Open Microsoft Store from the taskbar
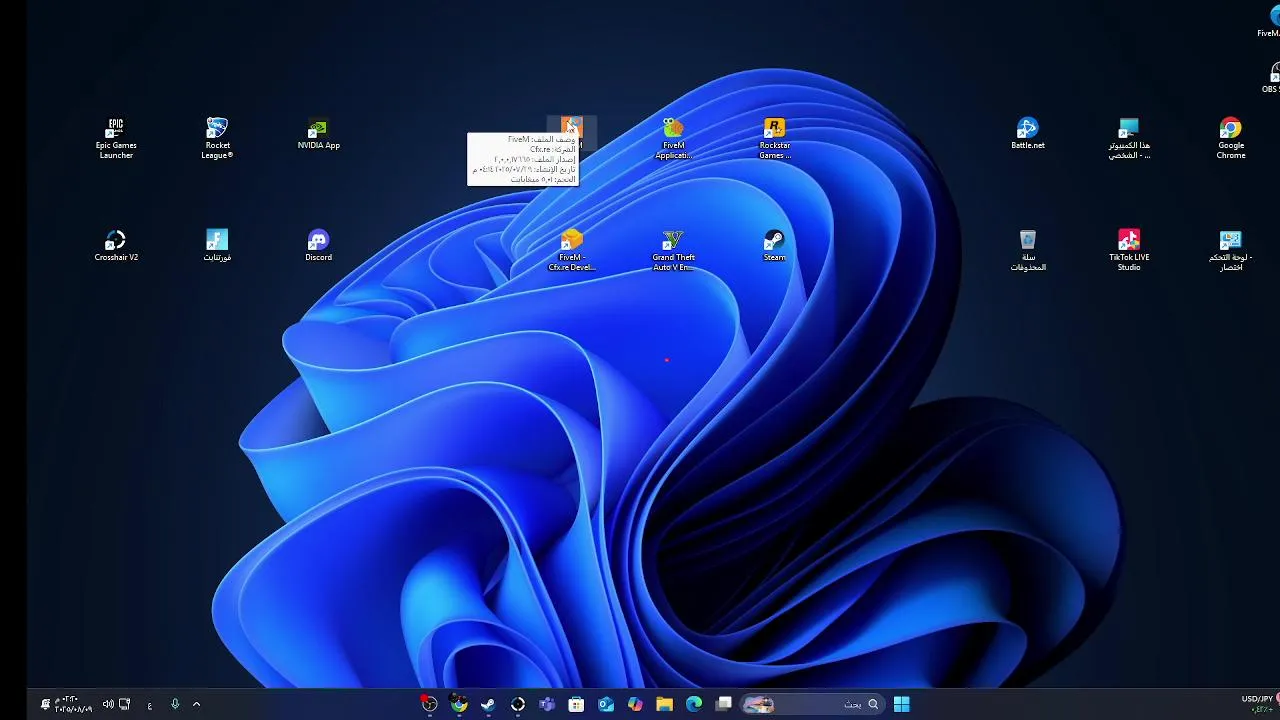The width and height of the screenshot is (1280, 720). pos(576,704)
